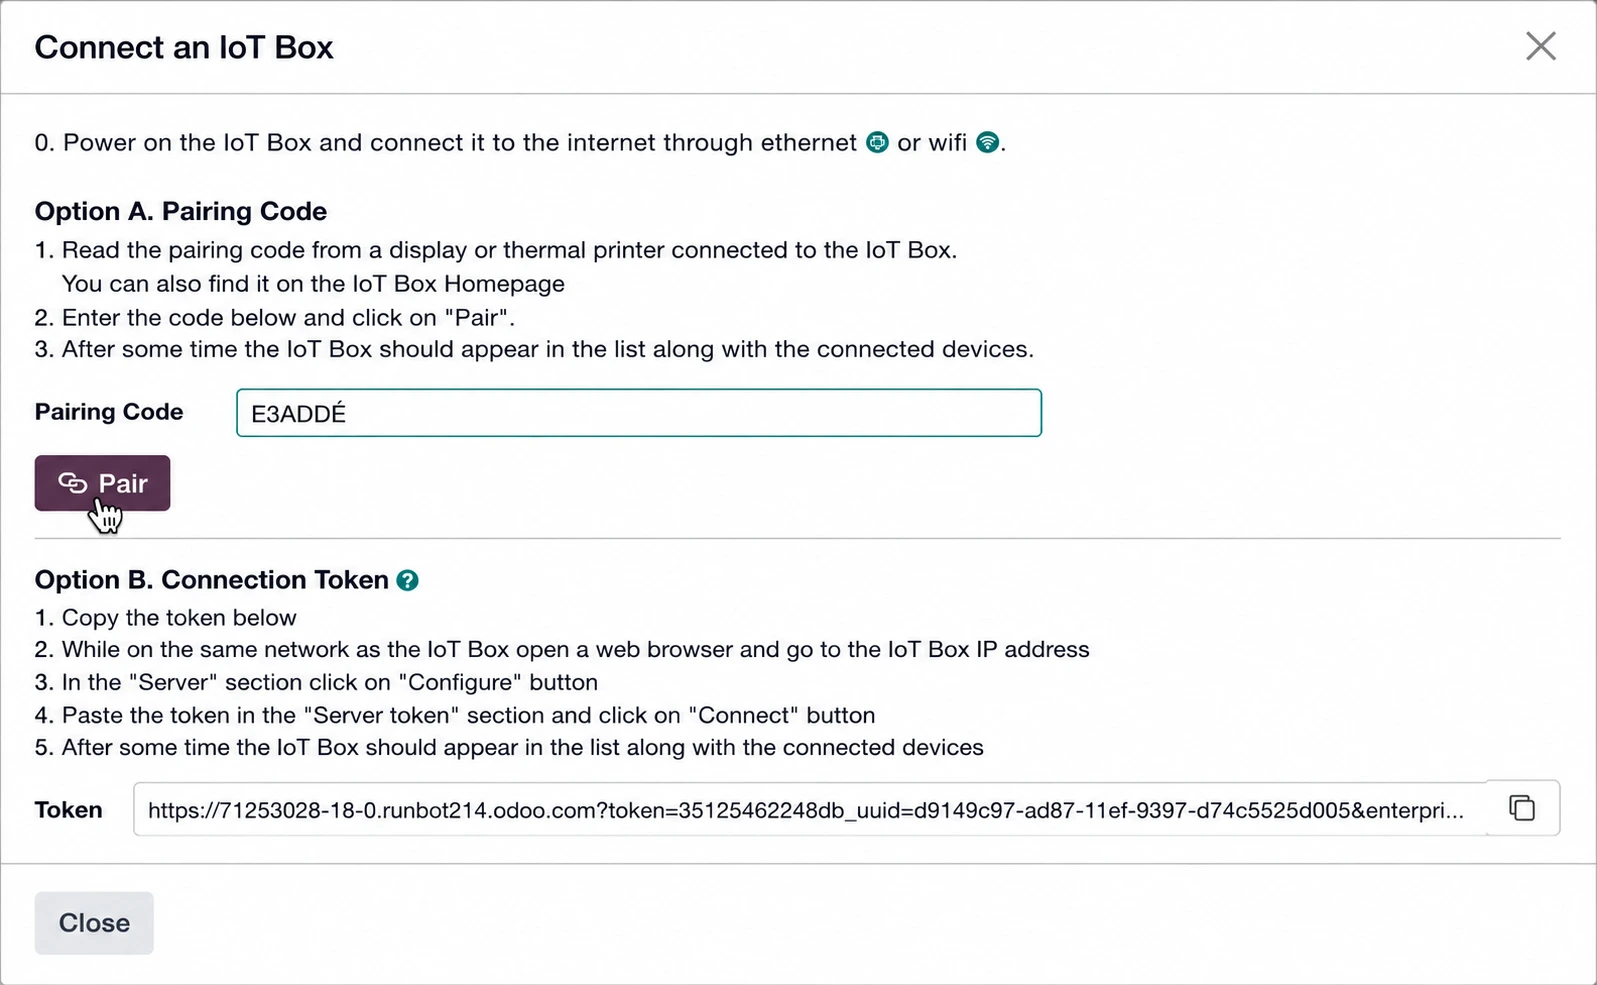This screenshot has height=985, width=1597.
Task: Focus the Pairing Code input field
Action: [639, 413]
